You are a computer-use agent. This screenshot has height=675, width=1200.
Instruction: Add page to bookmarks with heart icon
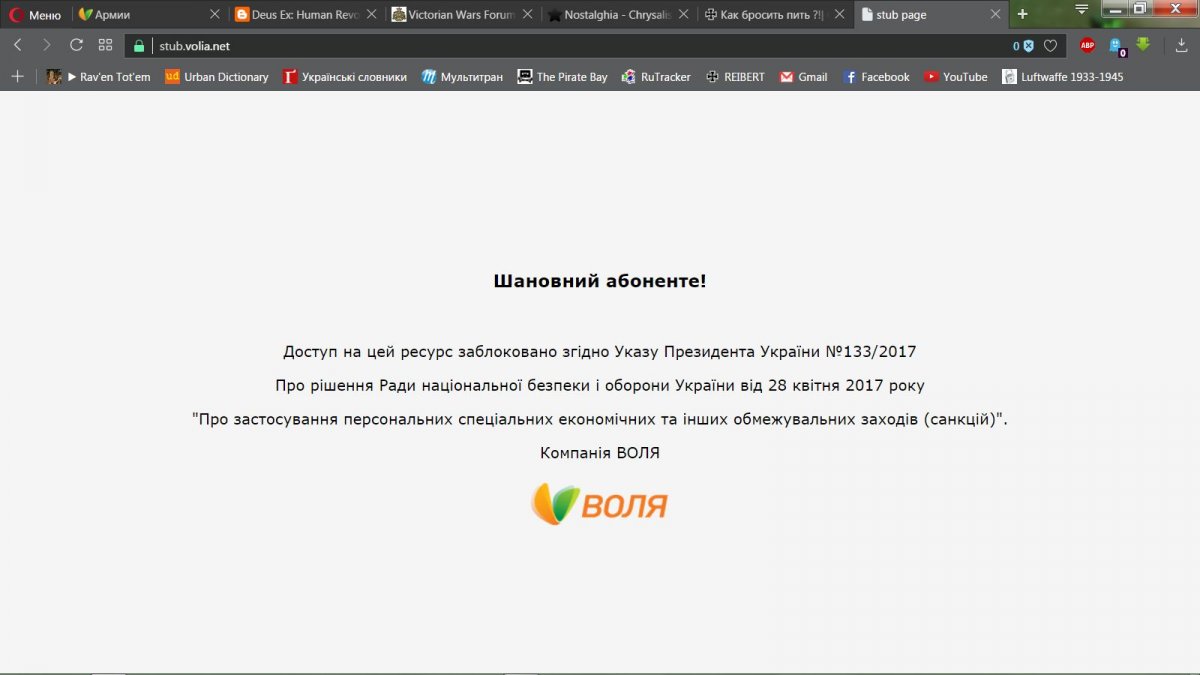[1050, 46]
